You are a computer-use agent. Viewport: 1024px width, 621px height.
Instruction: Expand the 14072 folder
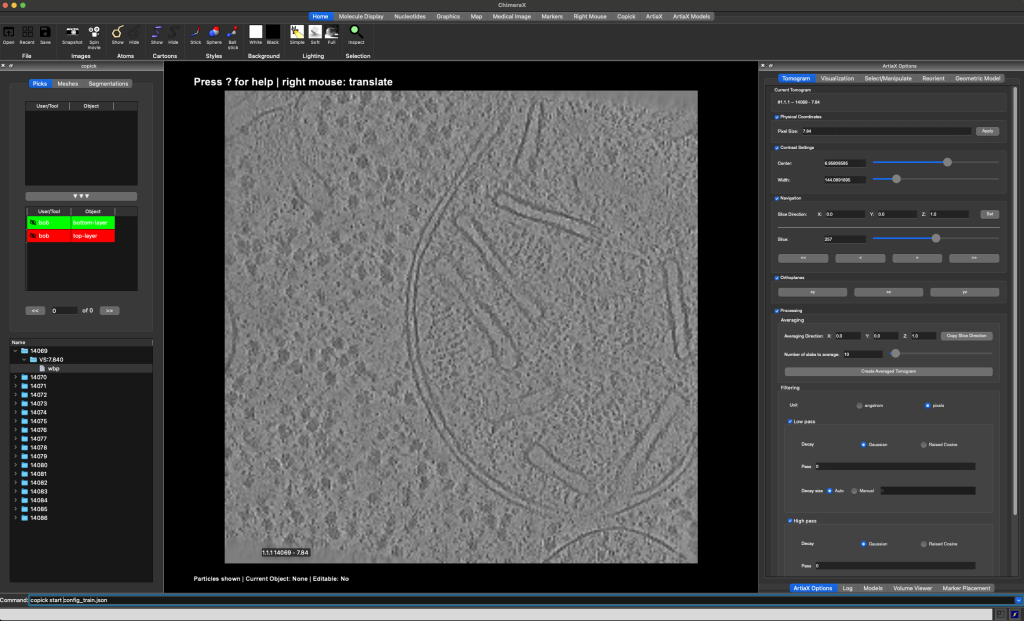click(16, 395)
